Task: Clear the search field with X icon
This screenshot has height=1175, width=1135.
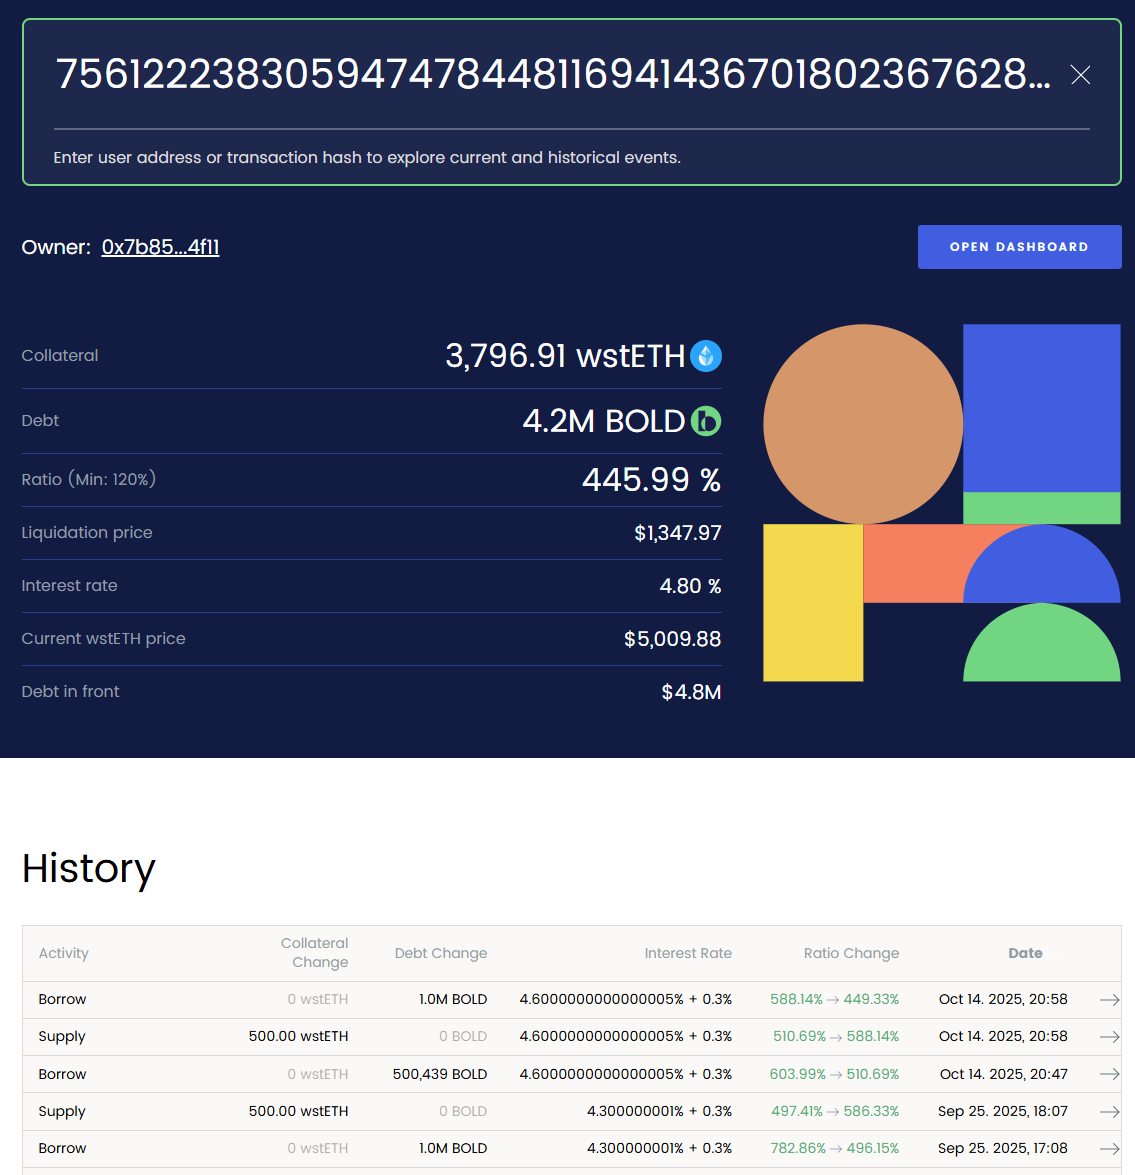Action: (x=1080, y=75)
